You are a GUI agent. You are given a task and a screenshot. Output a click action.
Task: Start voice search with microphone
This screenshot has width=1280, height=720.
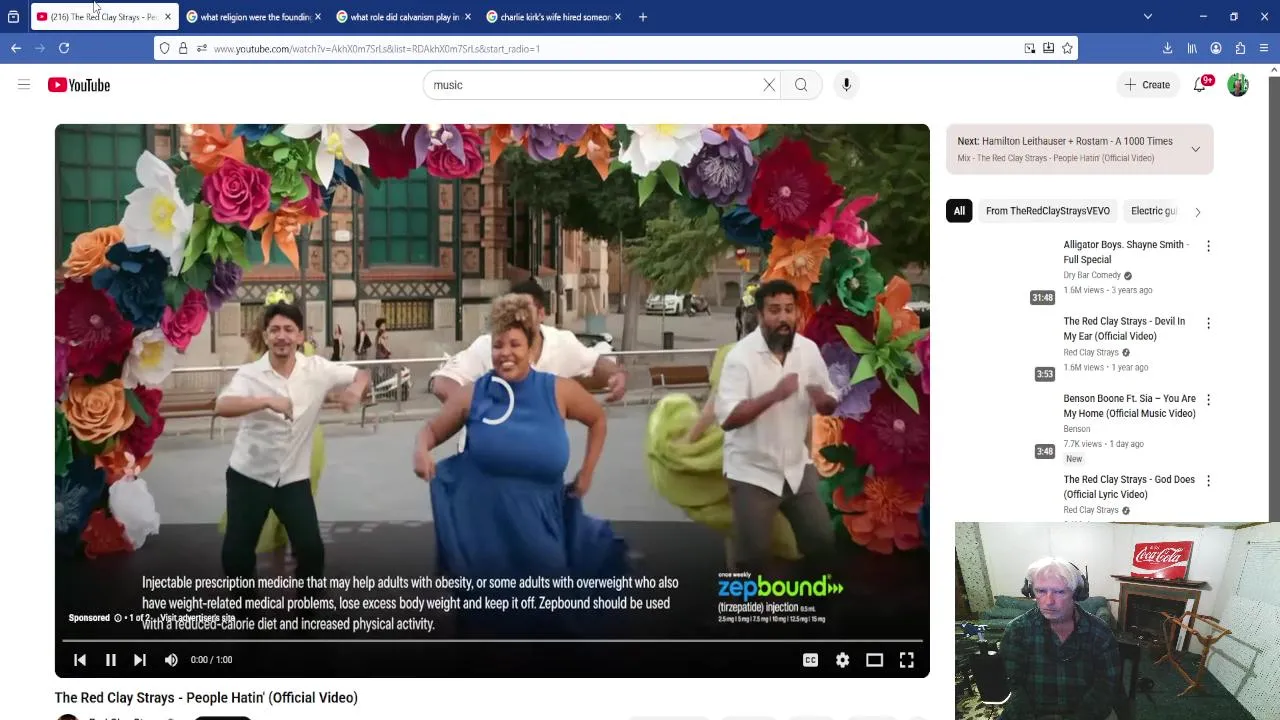coord(846,85)
